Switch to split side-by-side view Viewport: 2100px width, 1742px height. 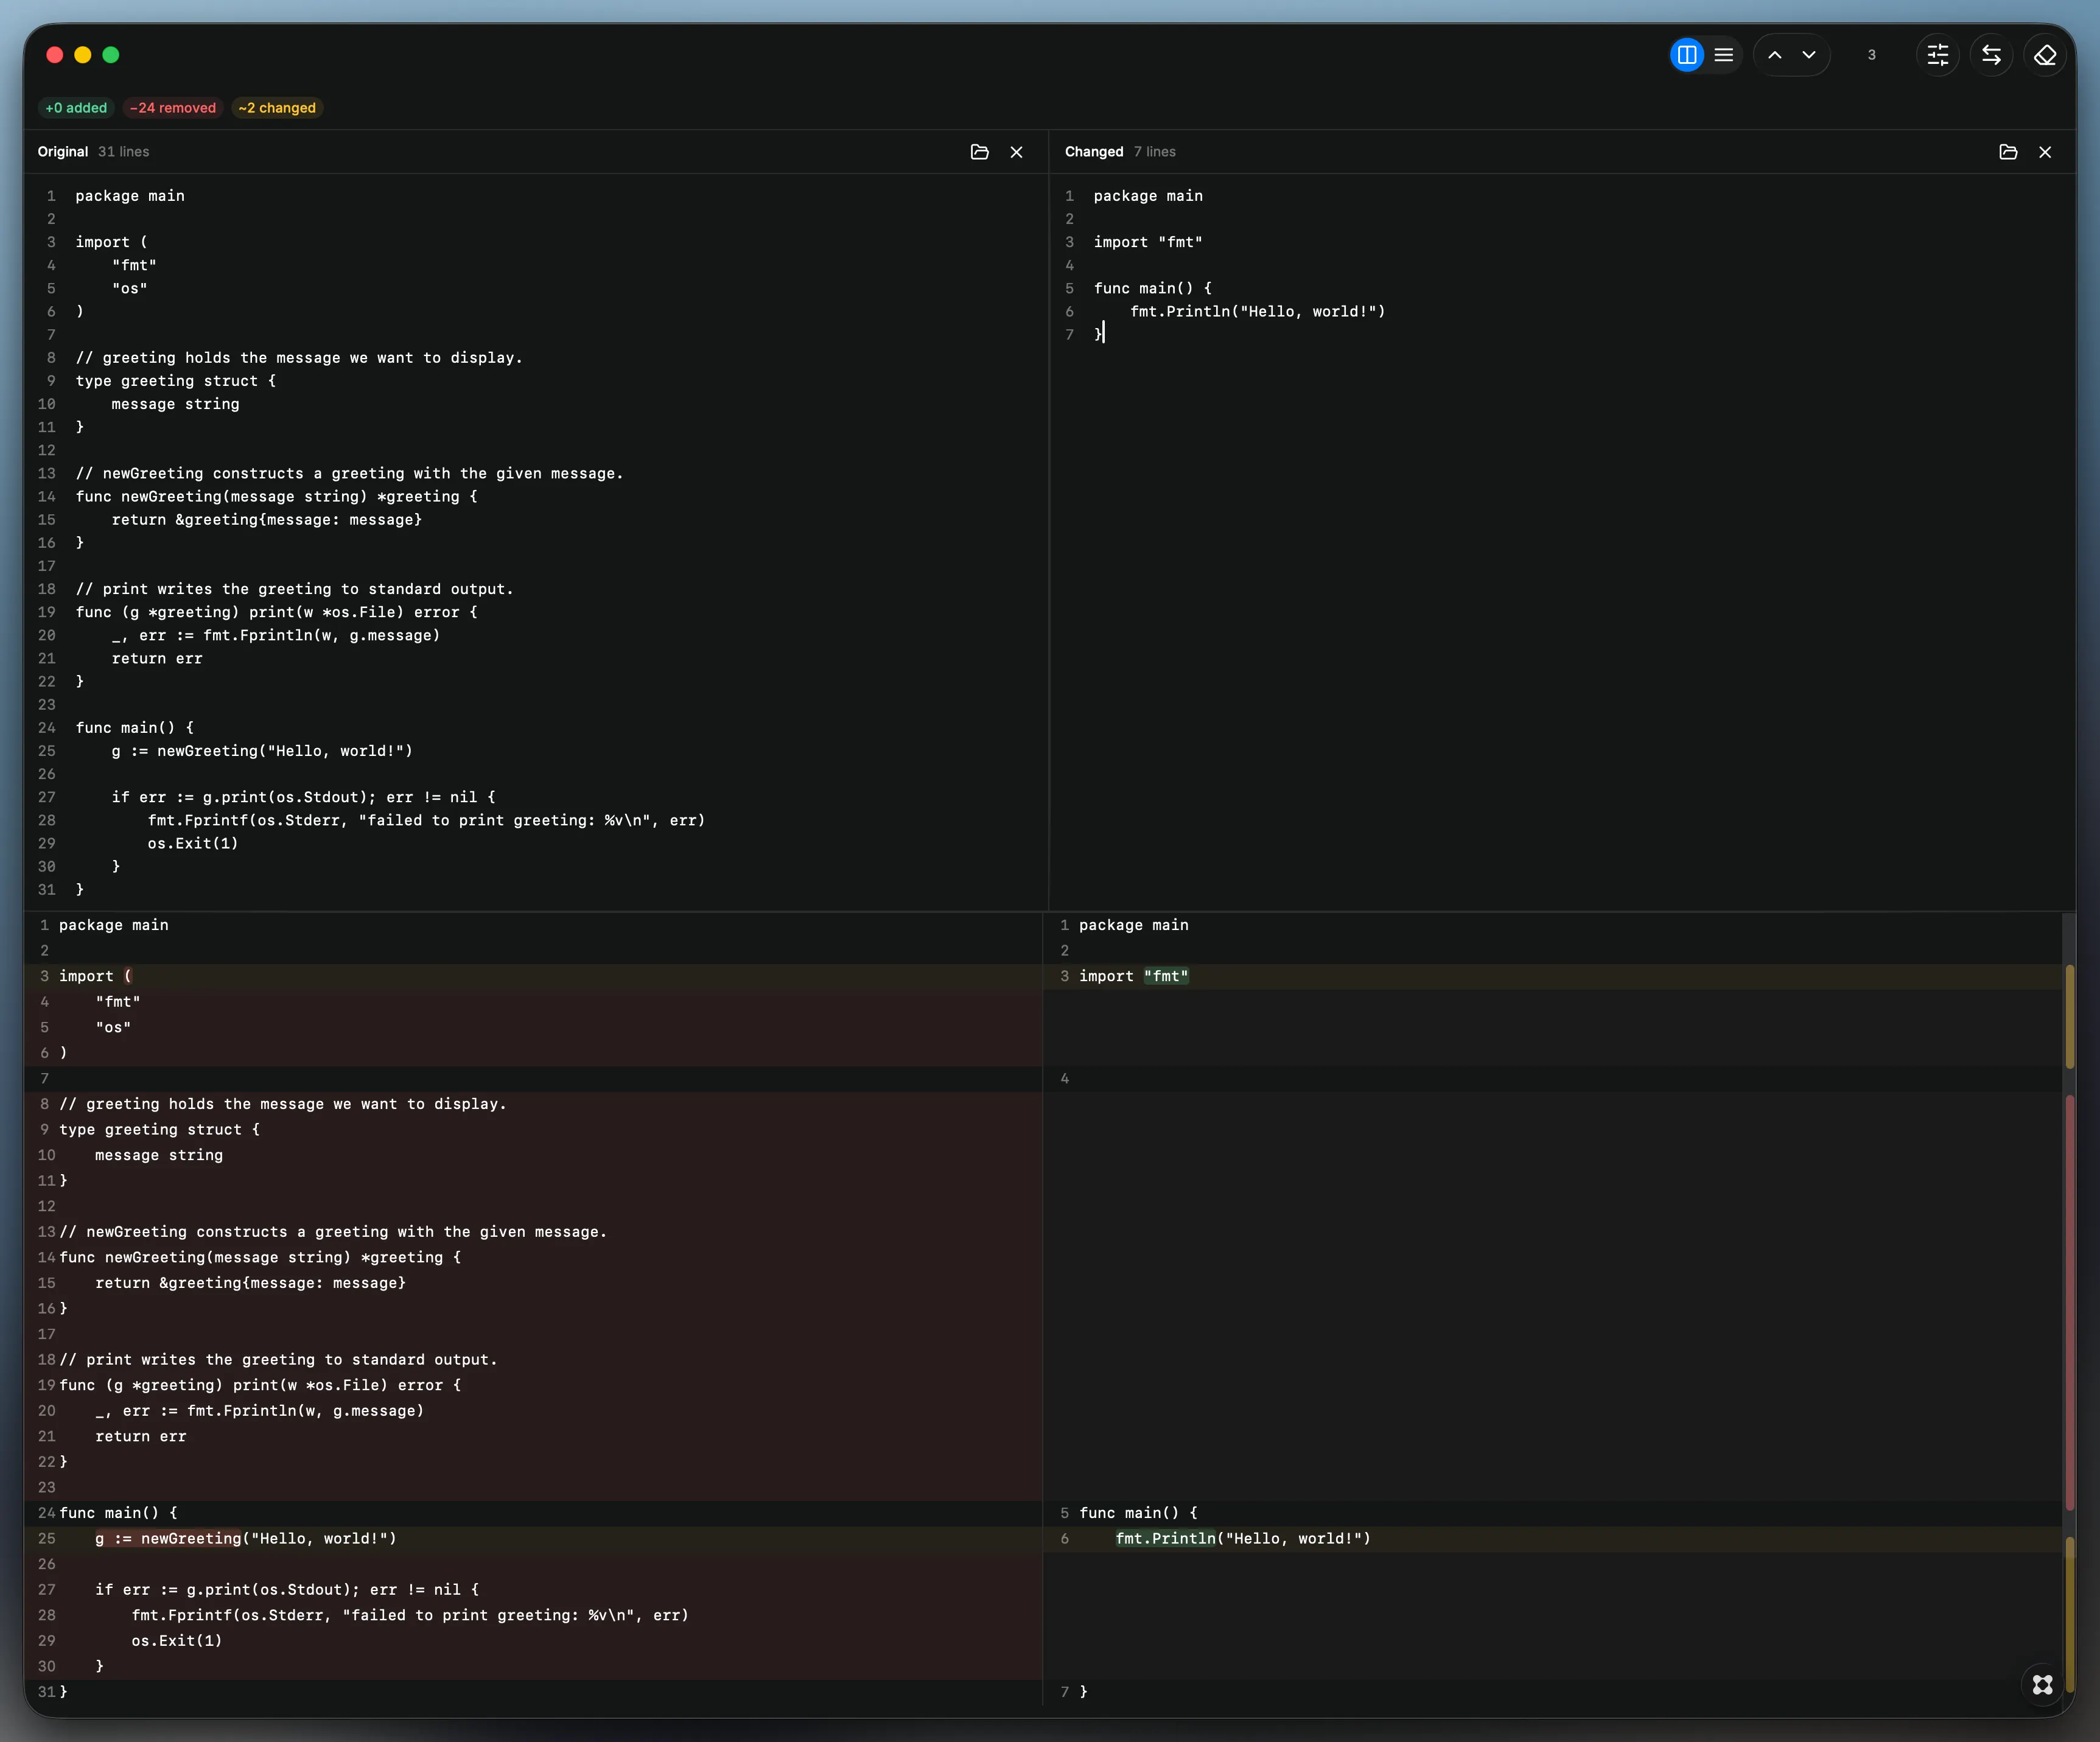(1686, 55)
